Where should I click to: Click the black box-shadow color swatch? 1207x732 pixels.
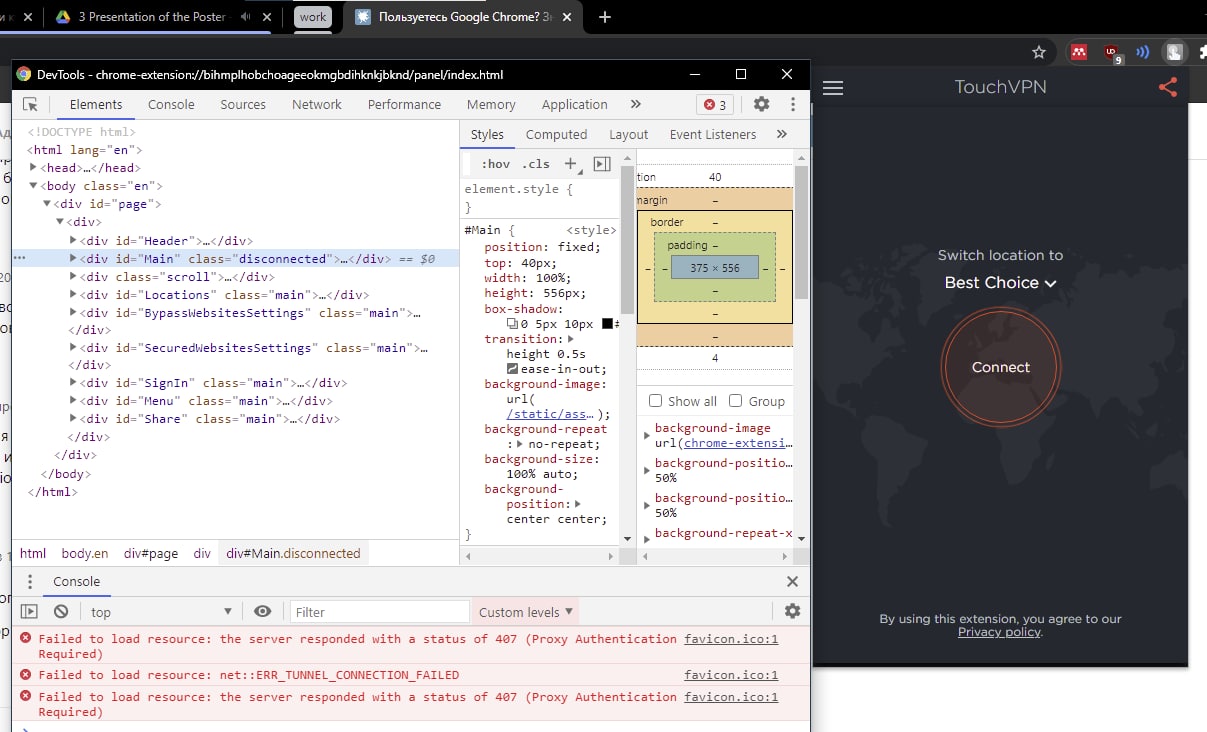pyautogui.click(x=607, y=324)
